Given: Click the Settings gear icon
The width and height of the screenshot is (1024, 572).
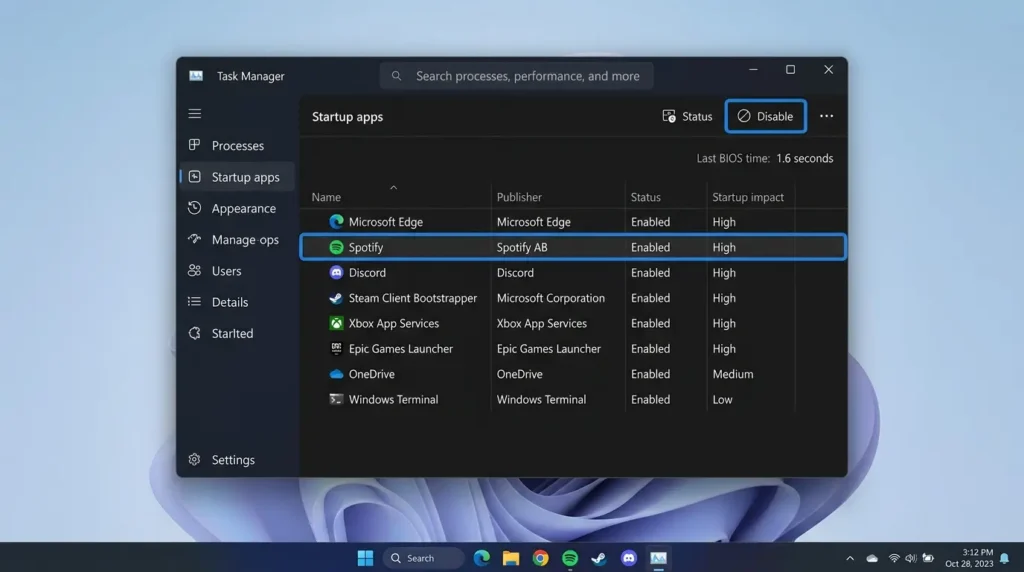Looking at the screenshot, I should point(195,460).
